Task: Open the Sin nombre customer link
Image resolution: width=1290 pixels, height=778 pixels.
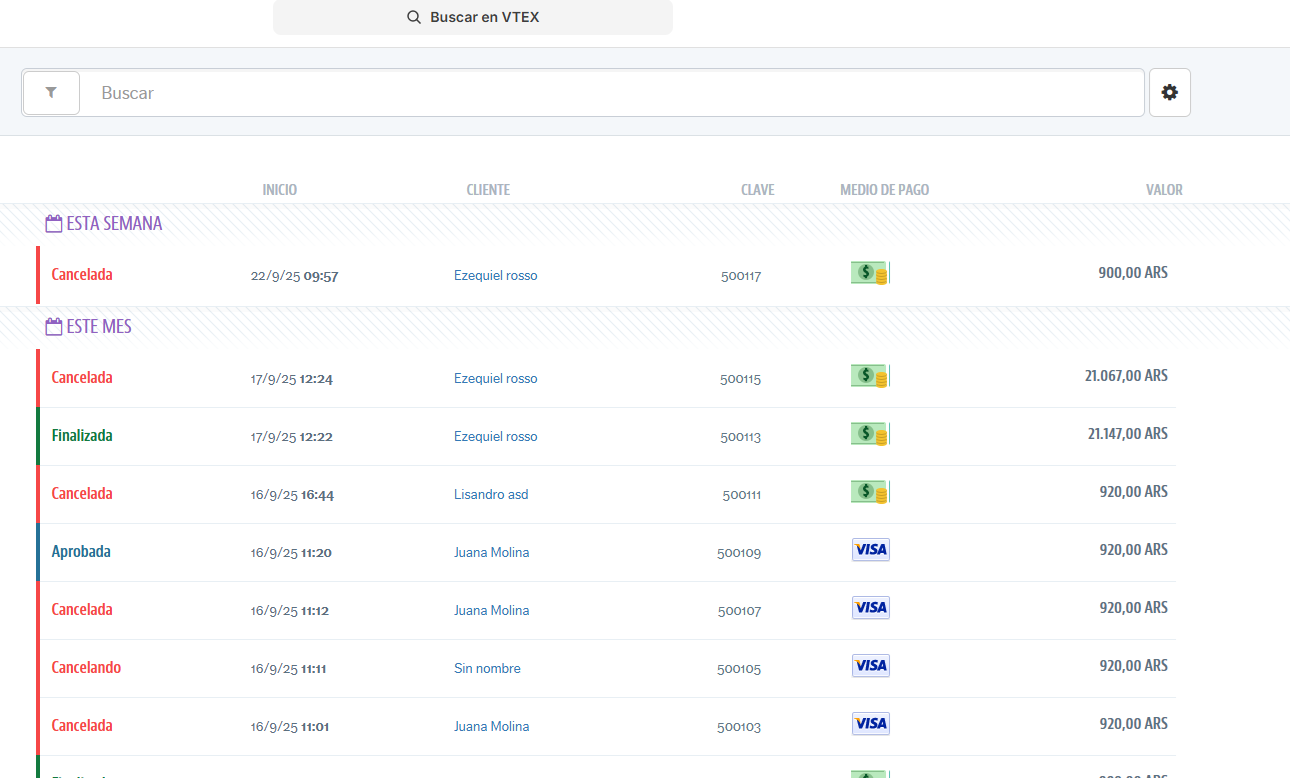Action: (487, 668)
